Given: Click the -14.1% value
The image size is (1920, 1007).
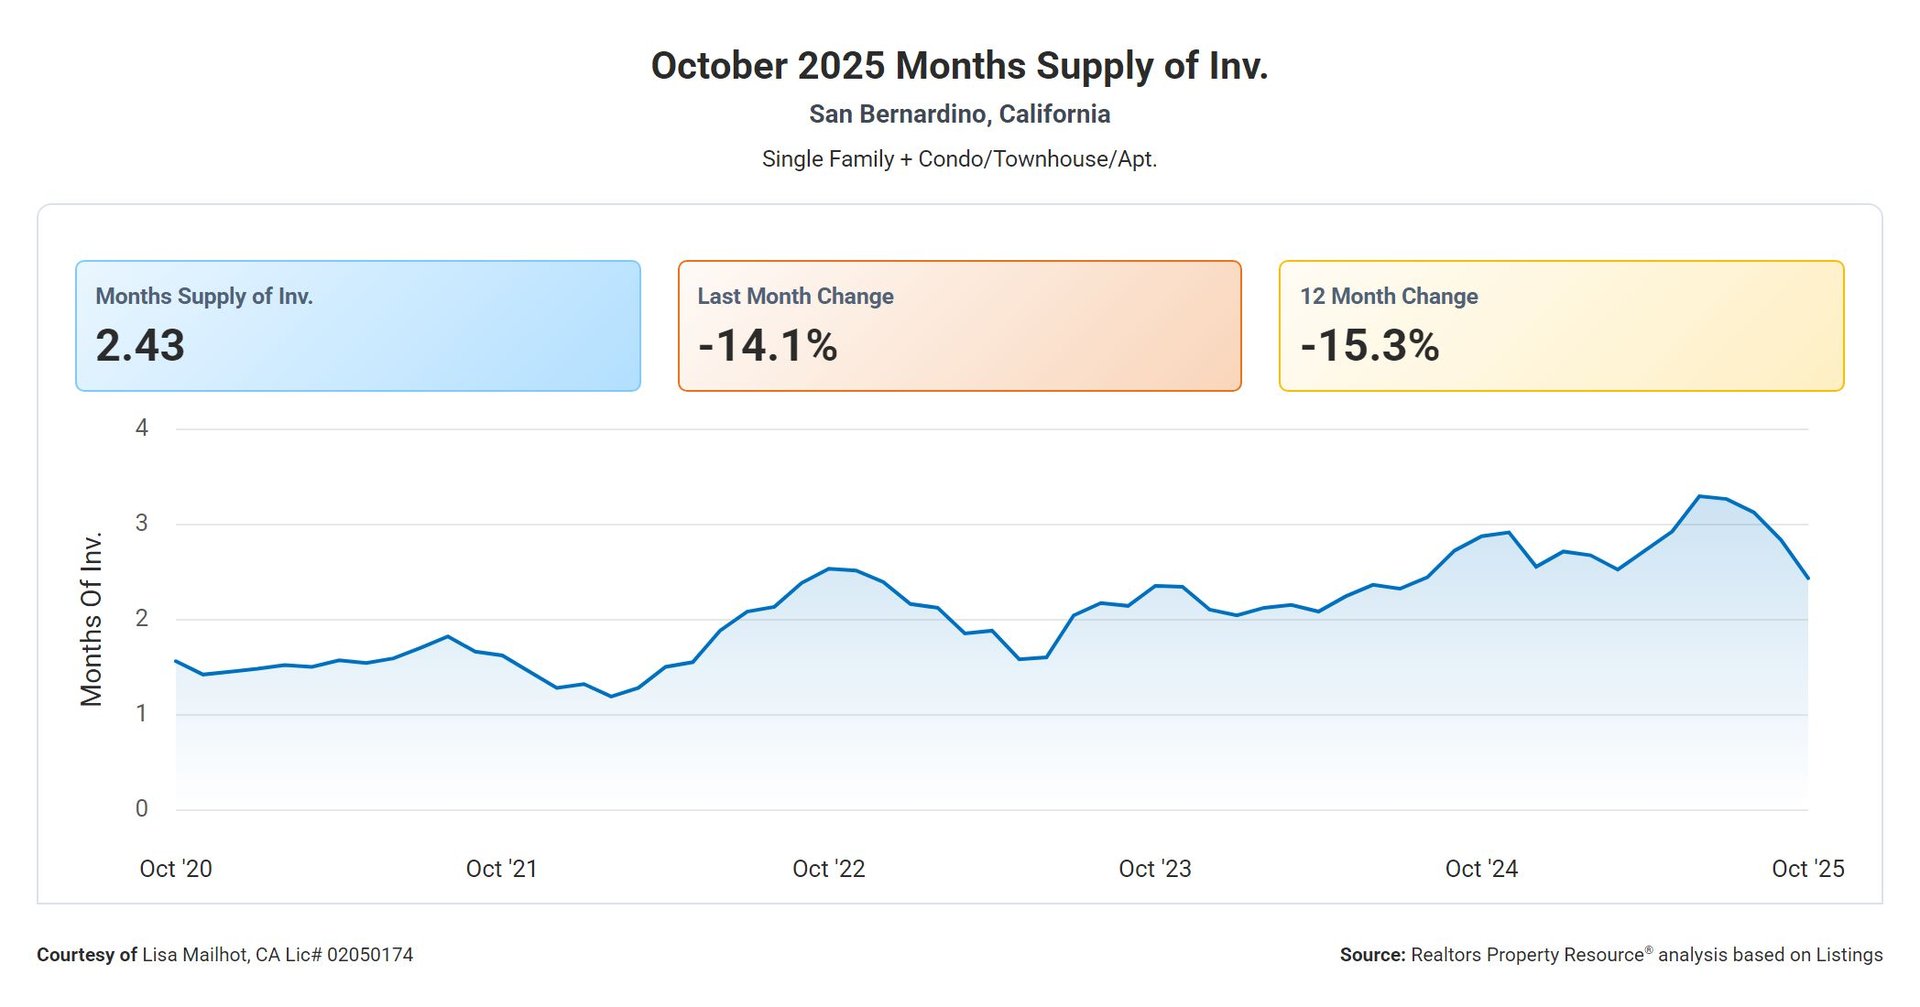Looking at the screenshot, I should click(767, 346).
